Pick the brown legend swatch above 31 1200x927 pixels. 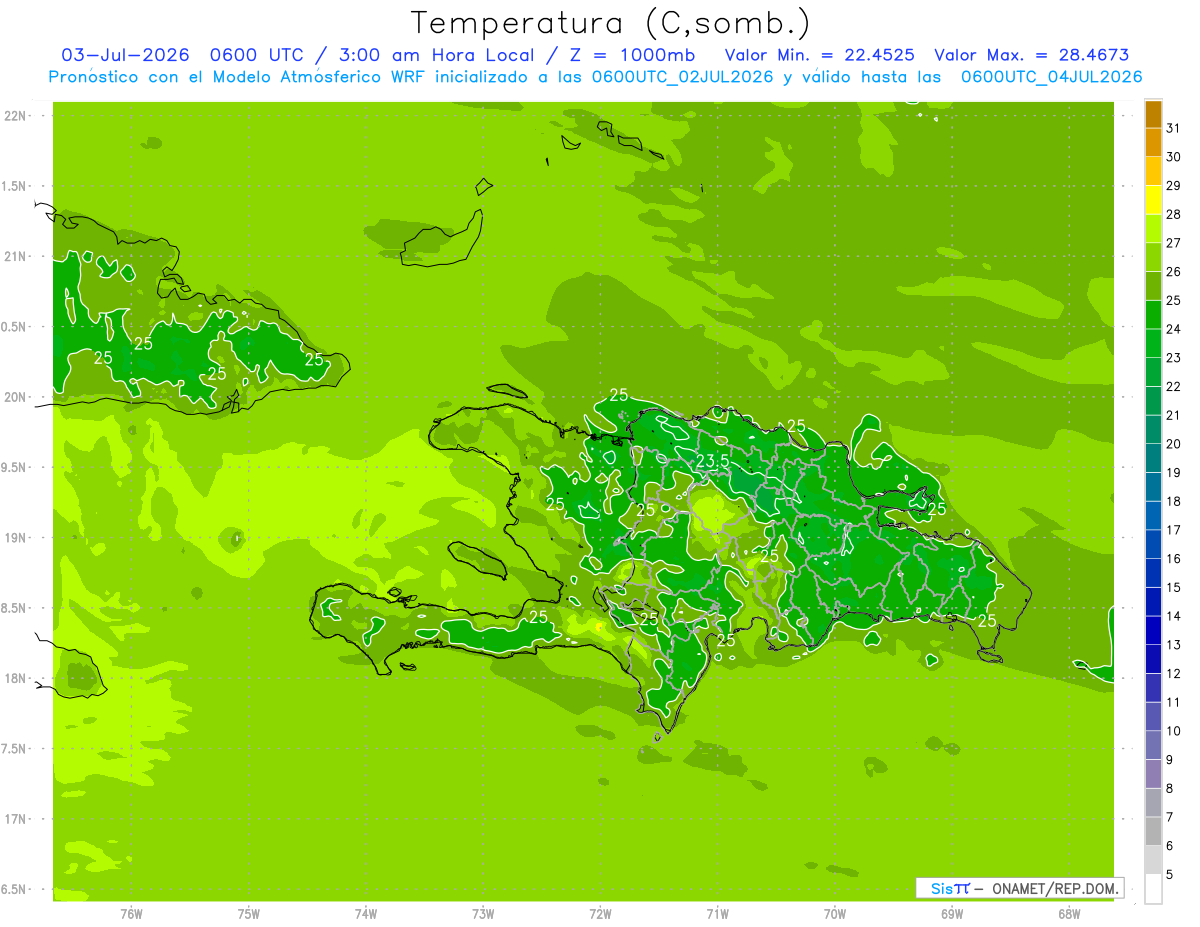click(1153, 114)
